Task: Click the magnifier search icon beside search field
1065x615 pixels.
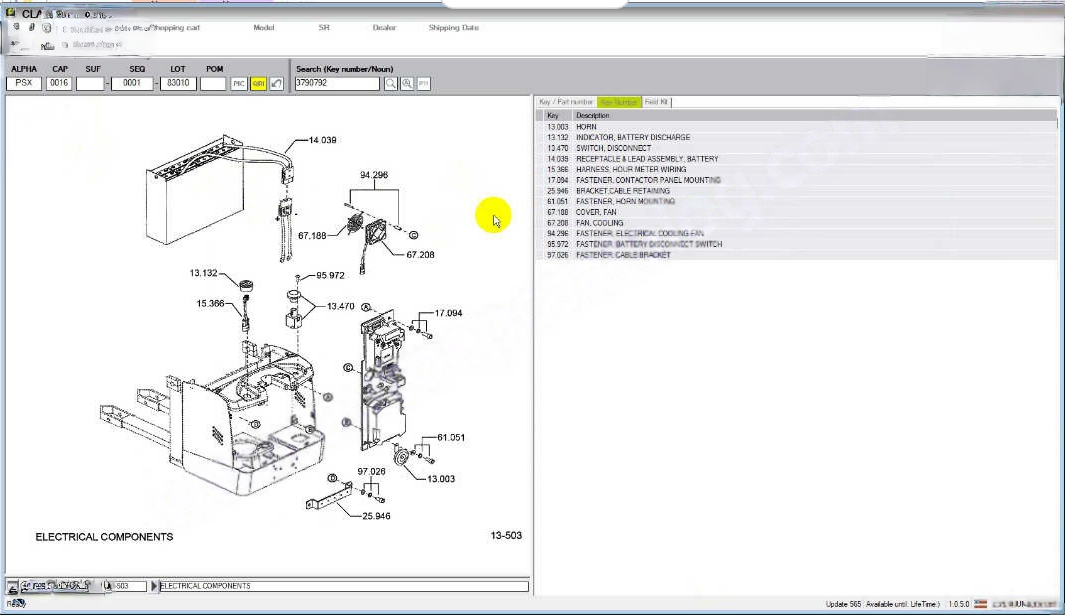Action: click(x=391, y=84)
